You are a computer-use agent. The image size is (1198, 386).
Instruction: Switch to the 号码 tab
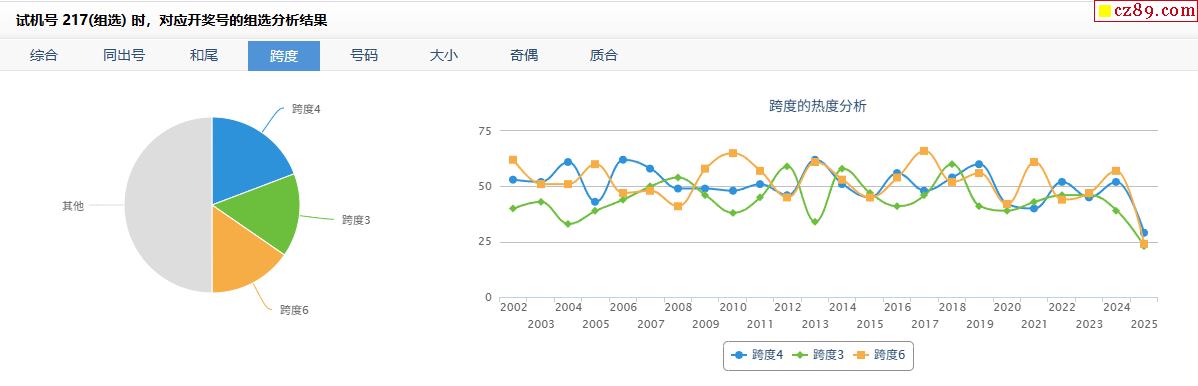pyautogui.click(x=364, y=56)
